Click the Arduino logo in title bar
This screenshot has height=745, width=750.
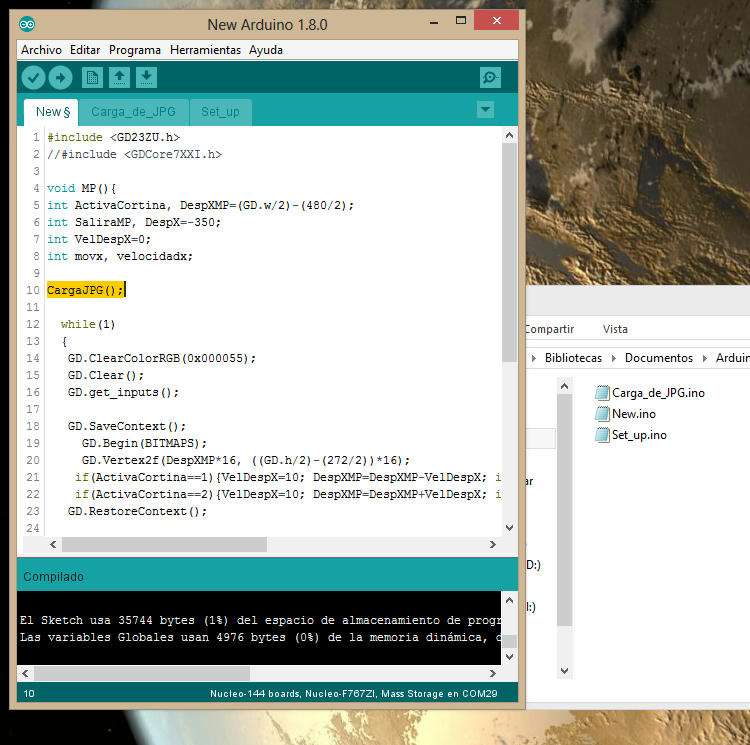click(27, 24)
